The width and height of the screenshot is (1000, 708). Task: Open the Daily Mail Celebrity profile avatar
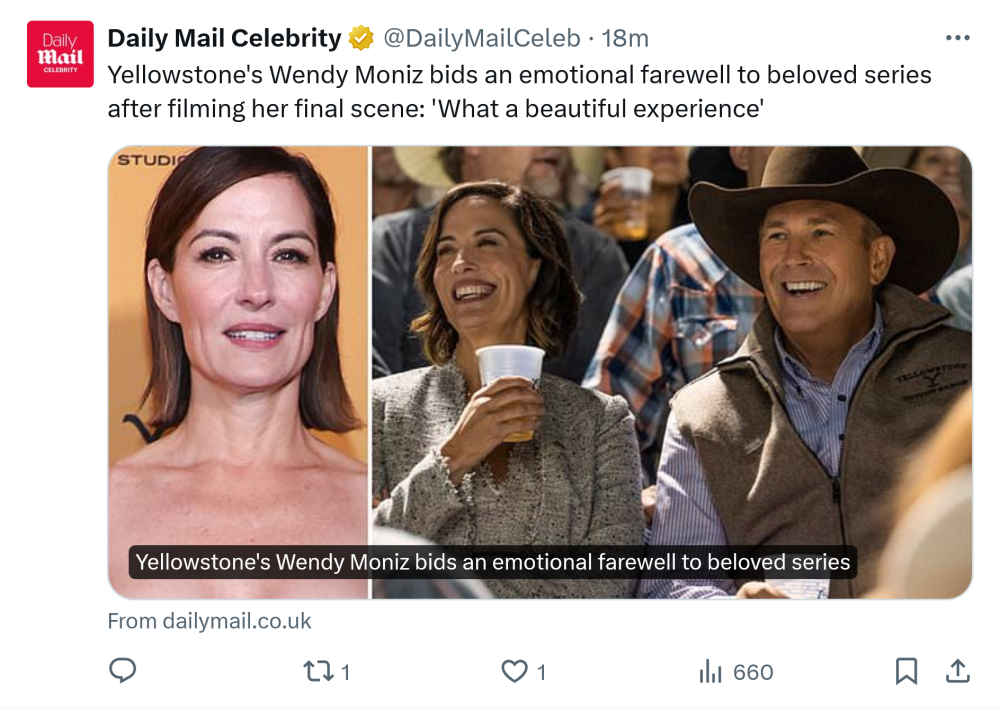pyautogui.click(x=60, y=54)
